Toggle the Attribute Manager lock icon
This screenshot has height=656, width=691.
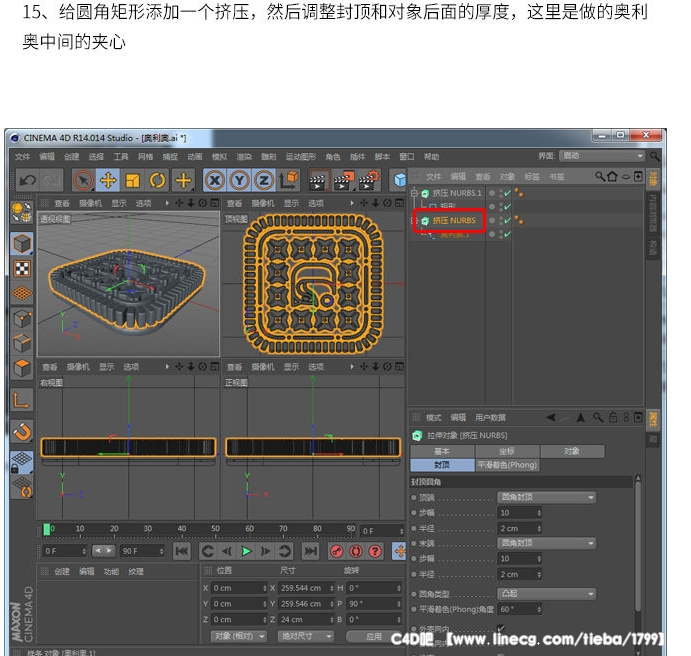pyautogui.click(x=613, y=417)
